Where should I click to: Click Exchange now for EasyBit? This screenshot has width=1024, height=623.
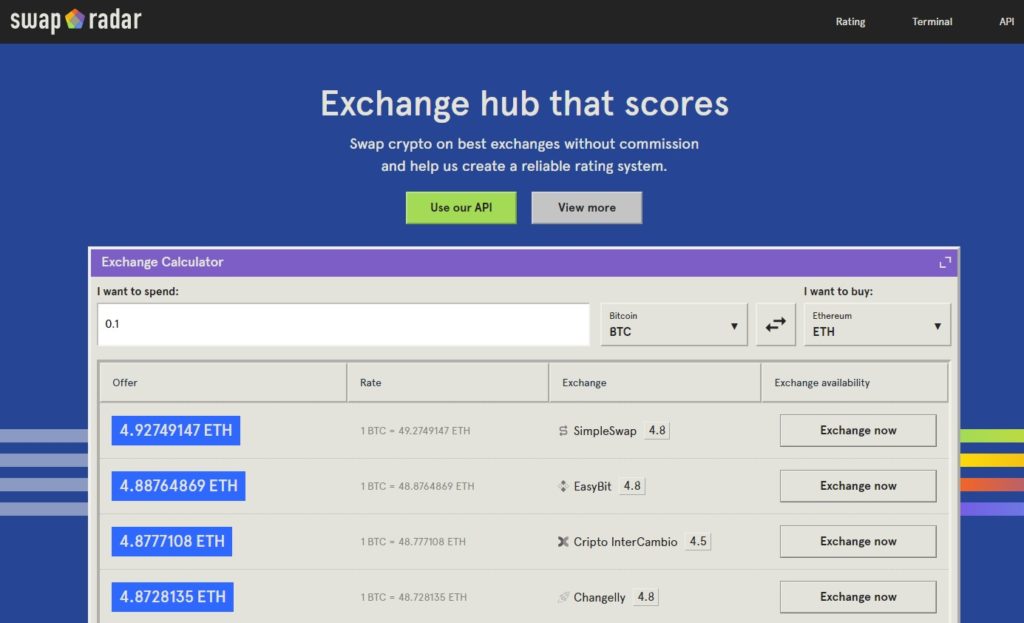[858, 486]
